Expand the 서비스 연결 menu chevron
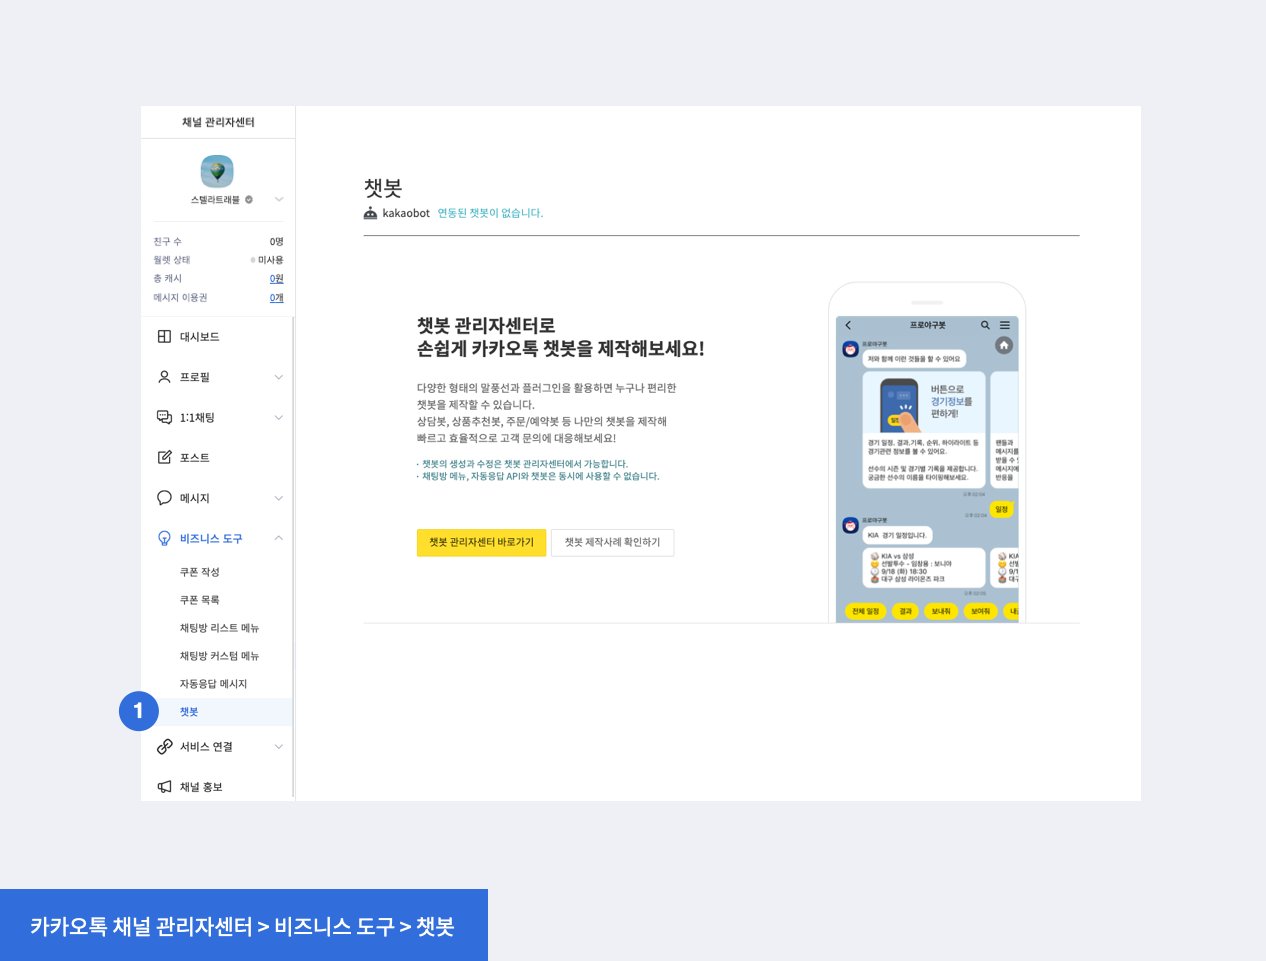1266x961 pixels. (279, 746)
